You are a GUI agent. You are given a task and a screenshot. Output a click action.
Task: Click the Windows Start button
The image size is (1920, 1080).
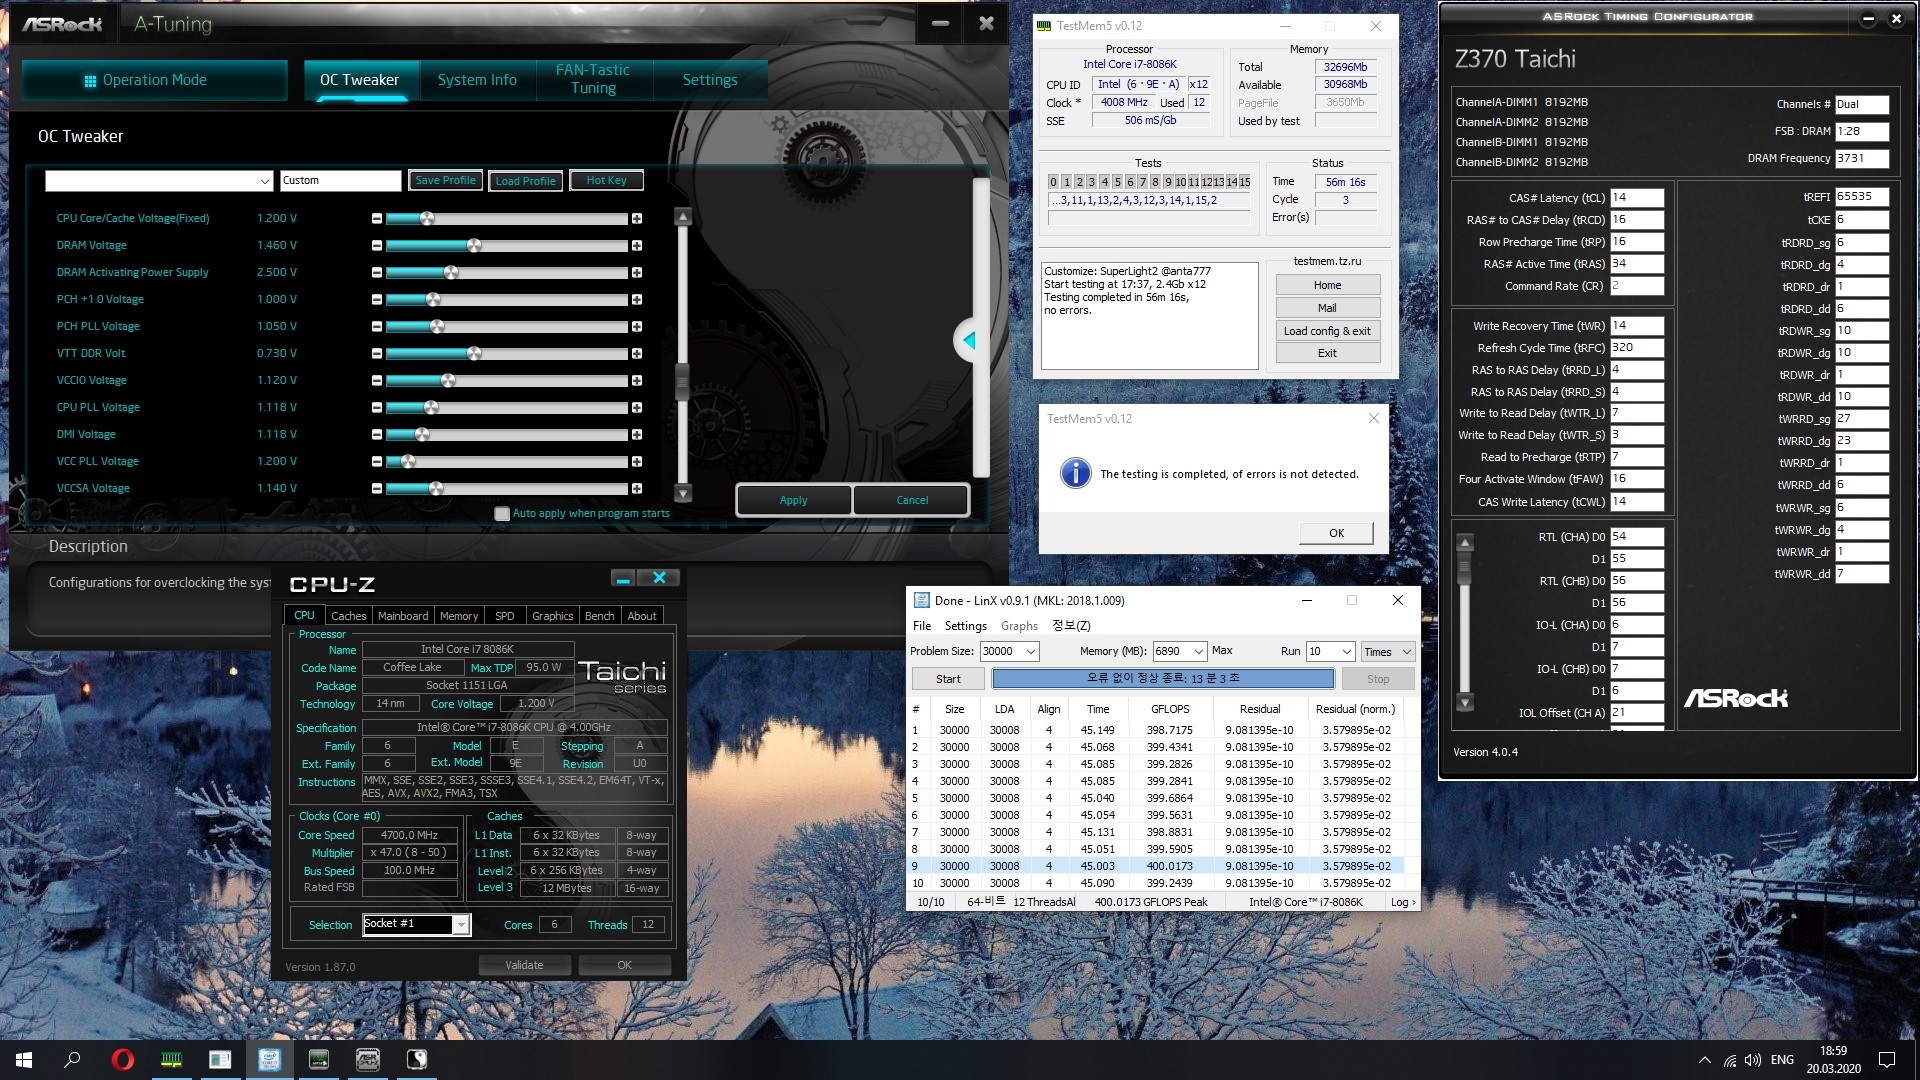click(24, 1059)
